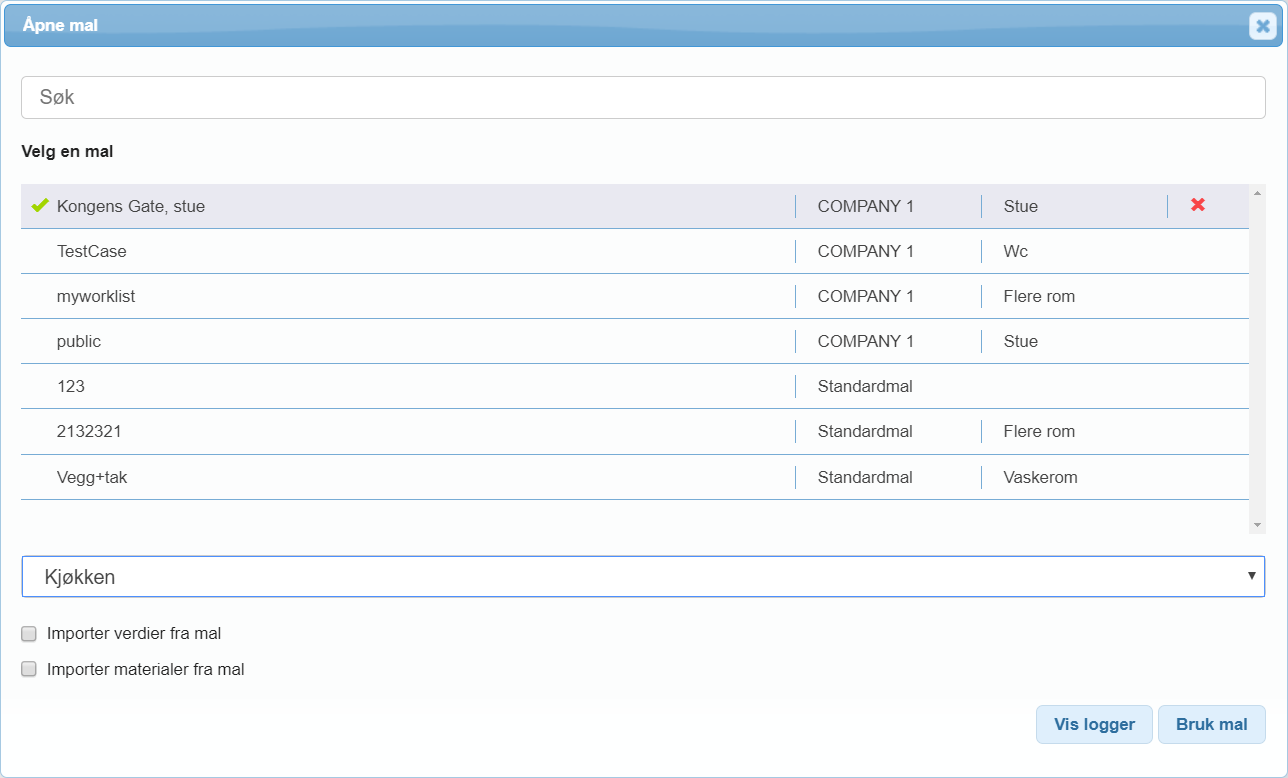Click Wc room type in TestCase row
Screen dimensions: 1288x778
pyautogui.click(x=1015, y=251)
